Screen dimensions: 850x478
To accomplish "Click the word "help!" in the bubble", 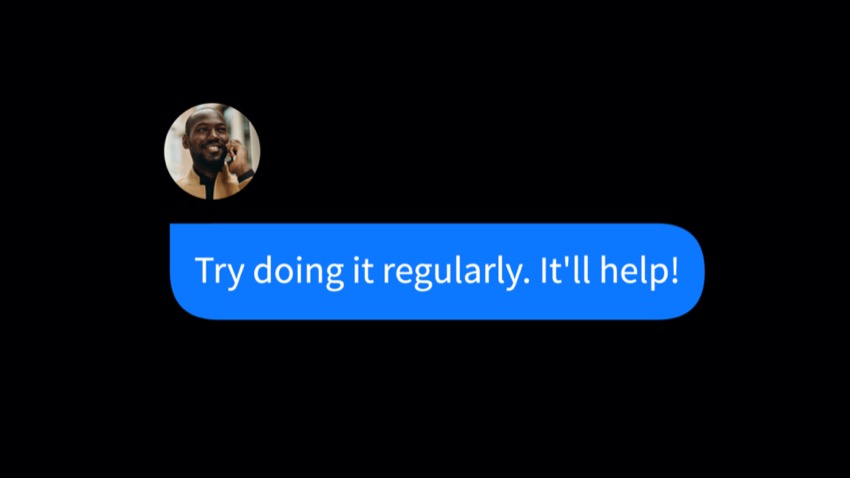I will (x=640, y=272).
